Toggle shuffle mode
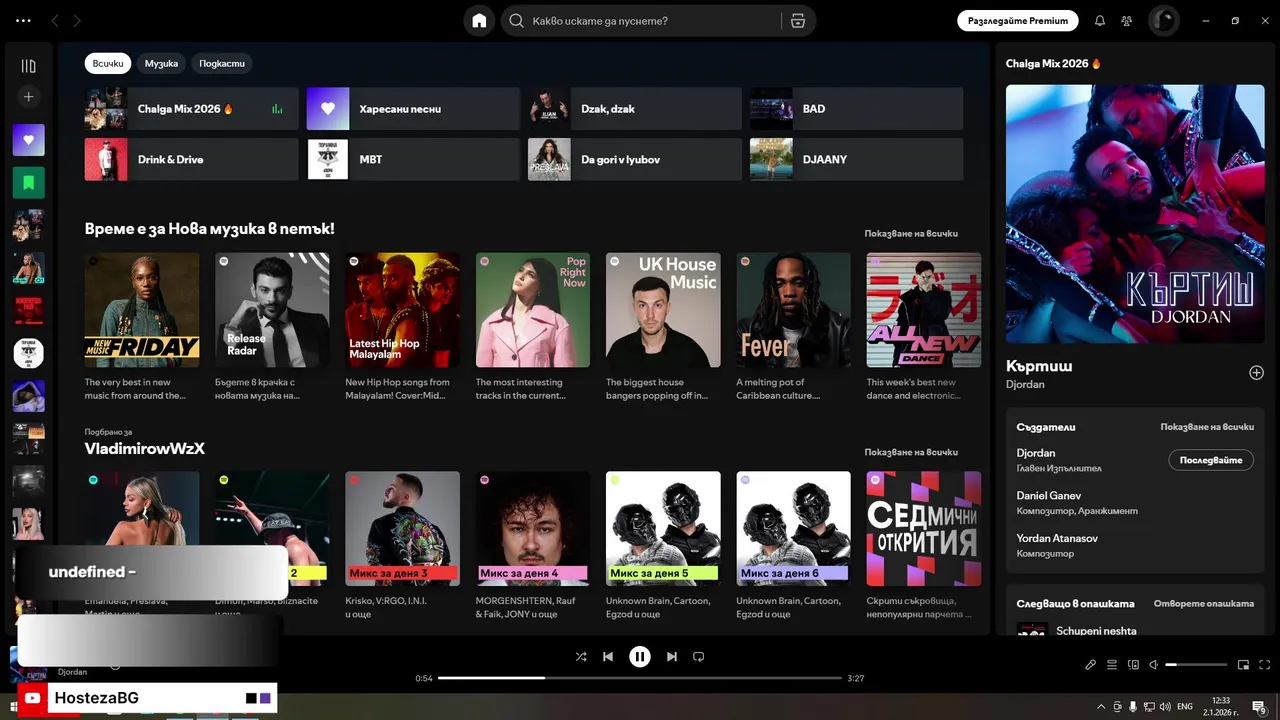Screen dimensions: 1280x720 pyautogui.click(x=581, y=657)
